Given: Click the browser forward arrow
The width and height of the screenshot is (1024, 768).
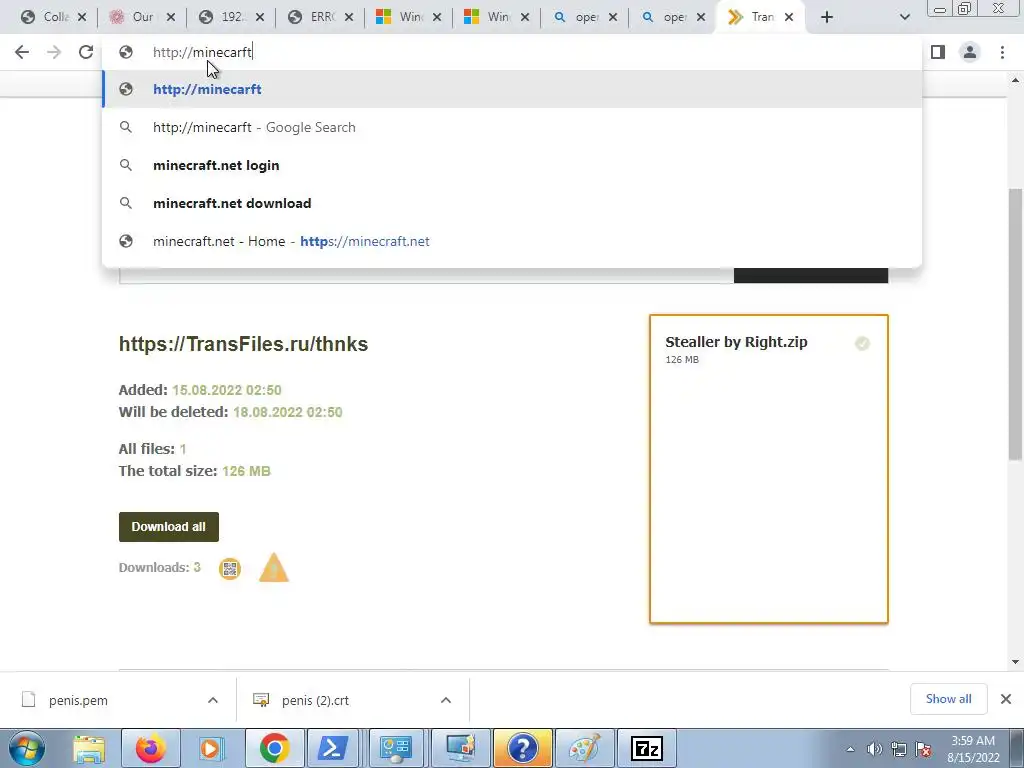Looking at the screenshot, I should [54, 52].
